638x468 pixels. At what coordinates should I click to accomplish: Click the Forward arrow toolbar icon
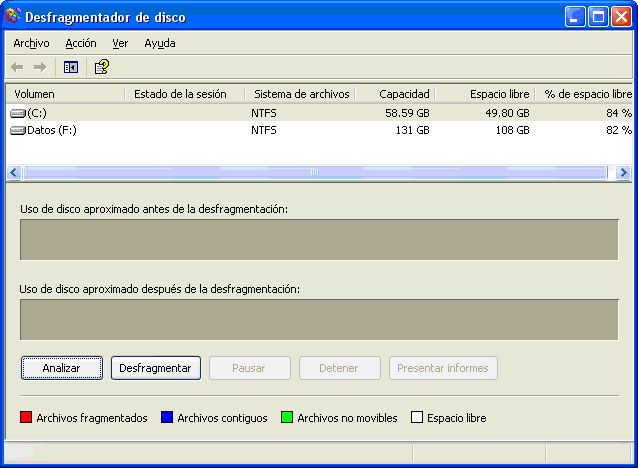click(x=40, y=67)
